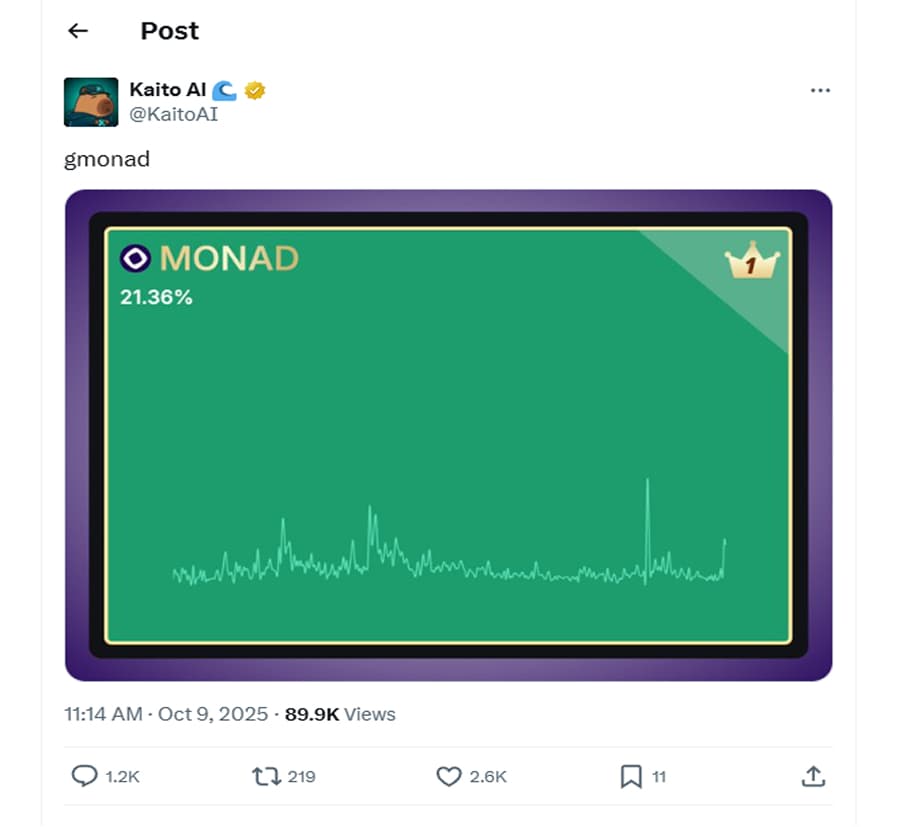Open the three-dot more options menu
Screen dimensions: 897x827
pyautogui.click(x=820, y=91)
